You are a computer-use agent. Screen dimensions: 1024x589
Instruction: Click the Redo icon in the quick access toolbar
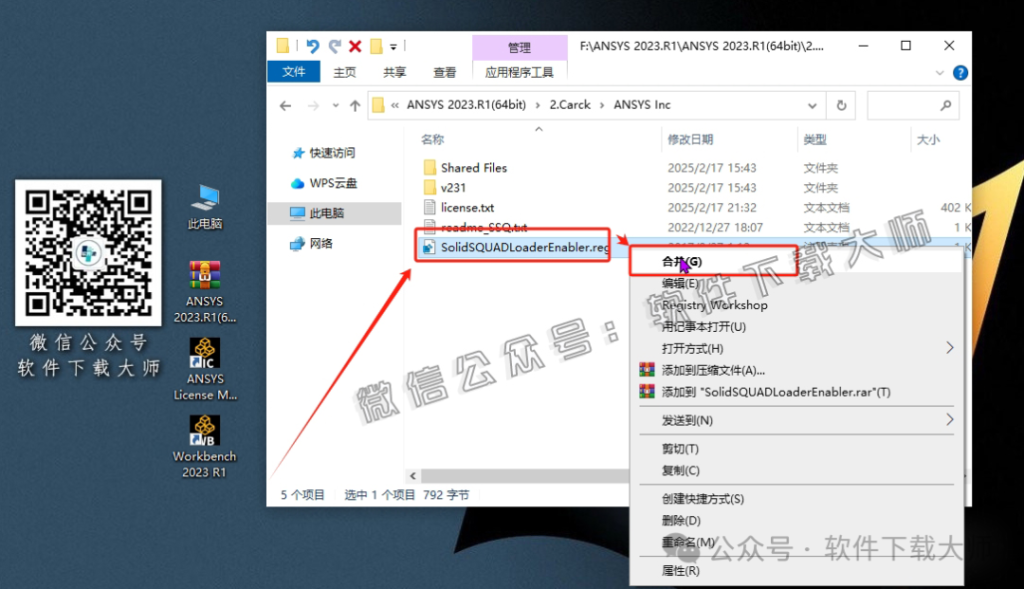click(x=335, y=46)
